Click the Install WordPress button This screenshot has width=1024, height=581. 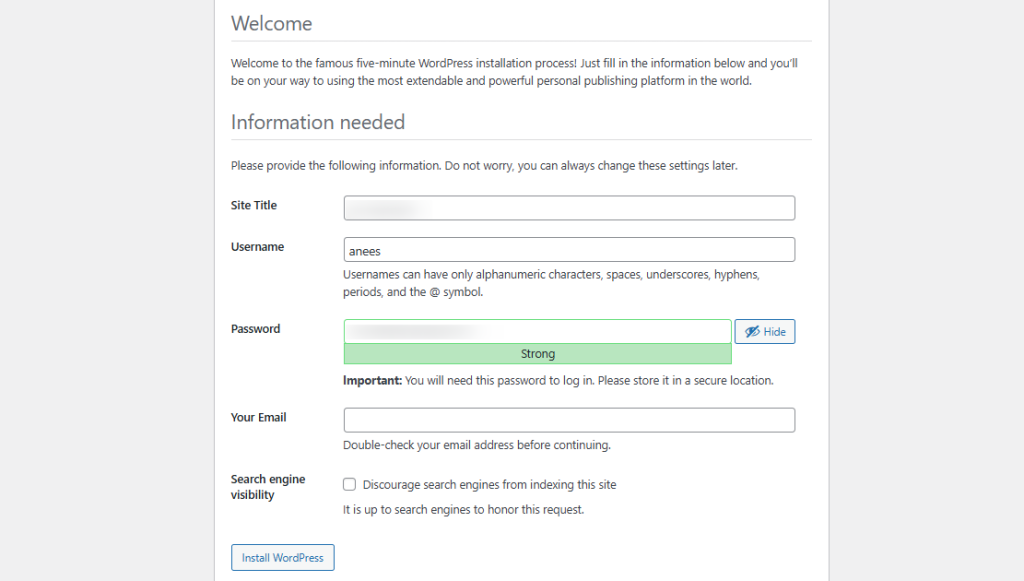[282, 557]
